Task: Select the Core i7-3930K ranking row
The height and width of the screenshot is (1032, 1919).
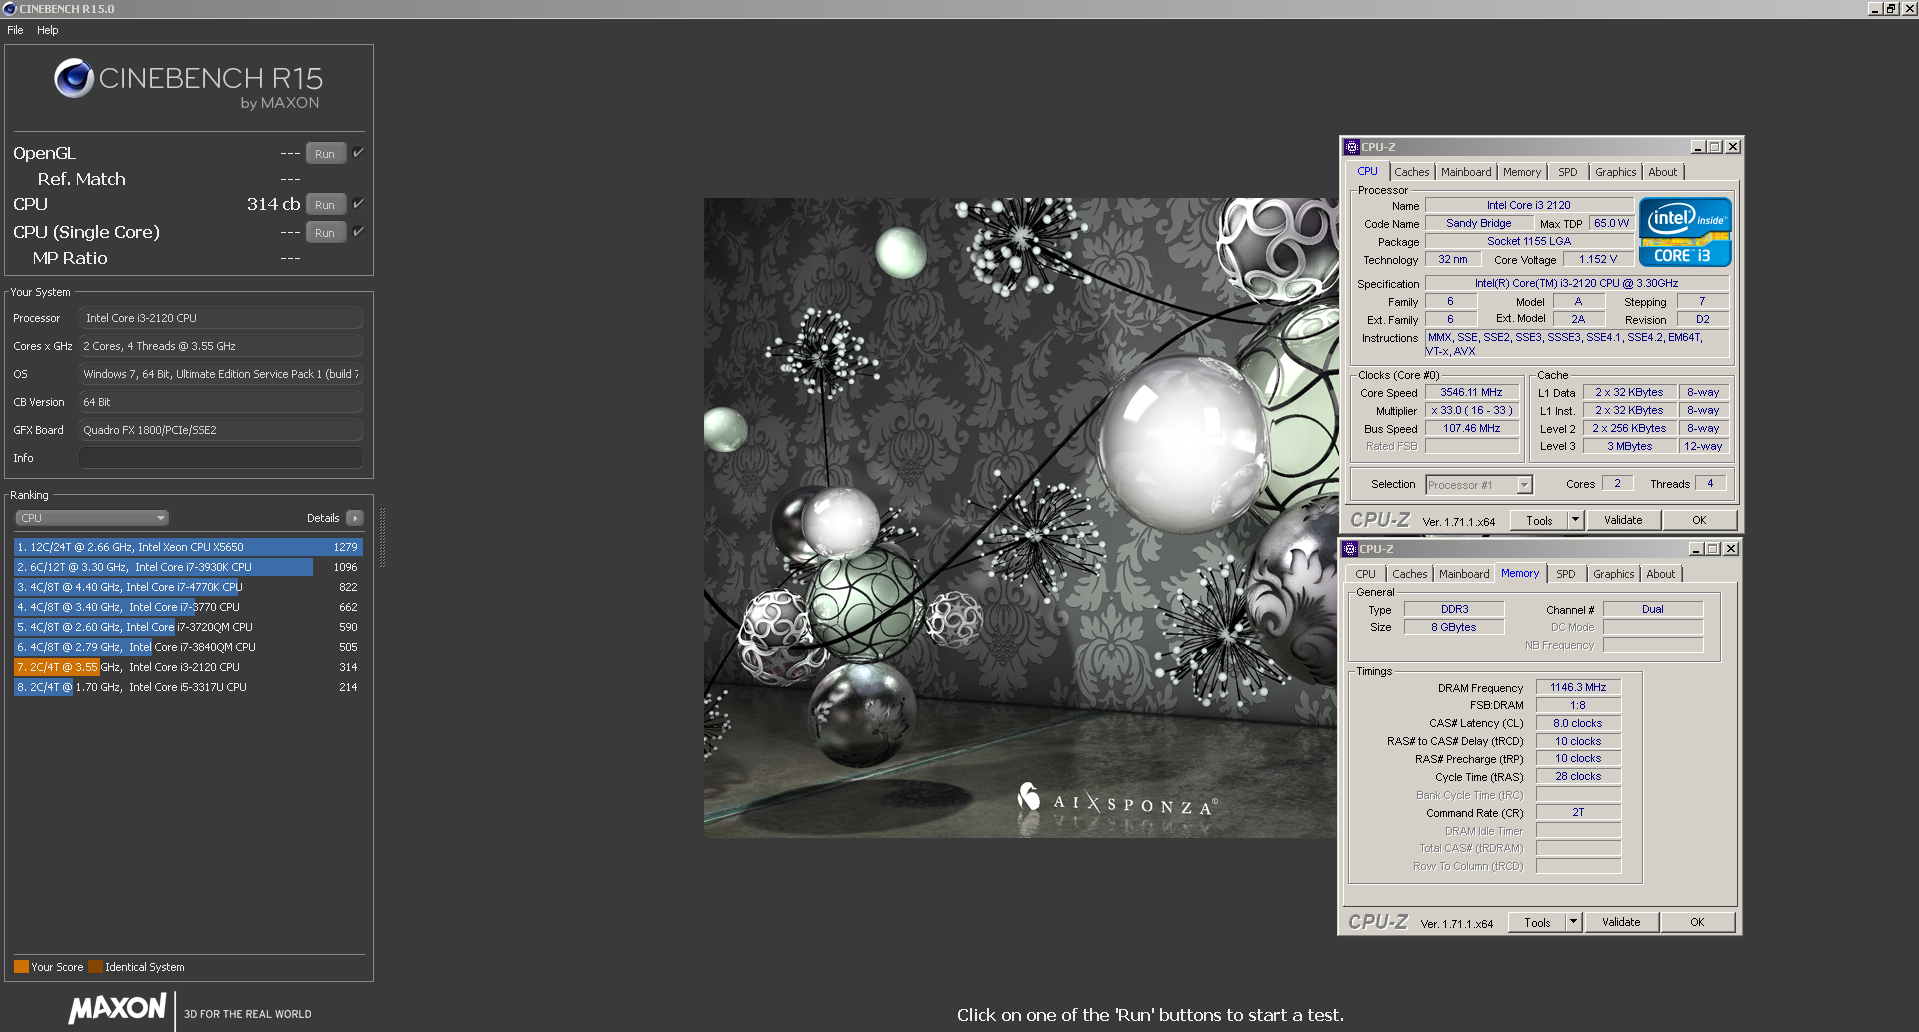Action: (x=188, y=567)
